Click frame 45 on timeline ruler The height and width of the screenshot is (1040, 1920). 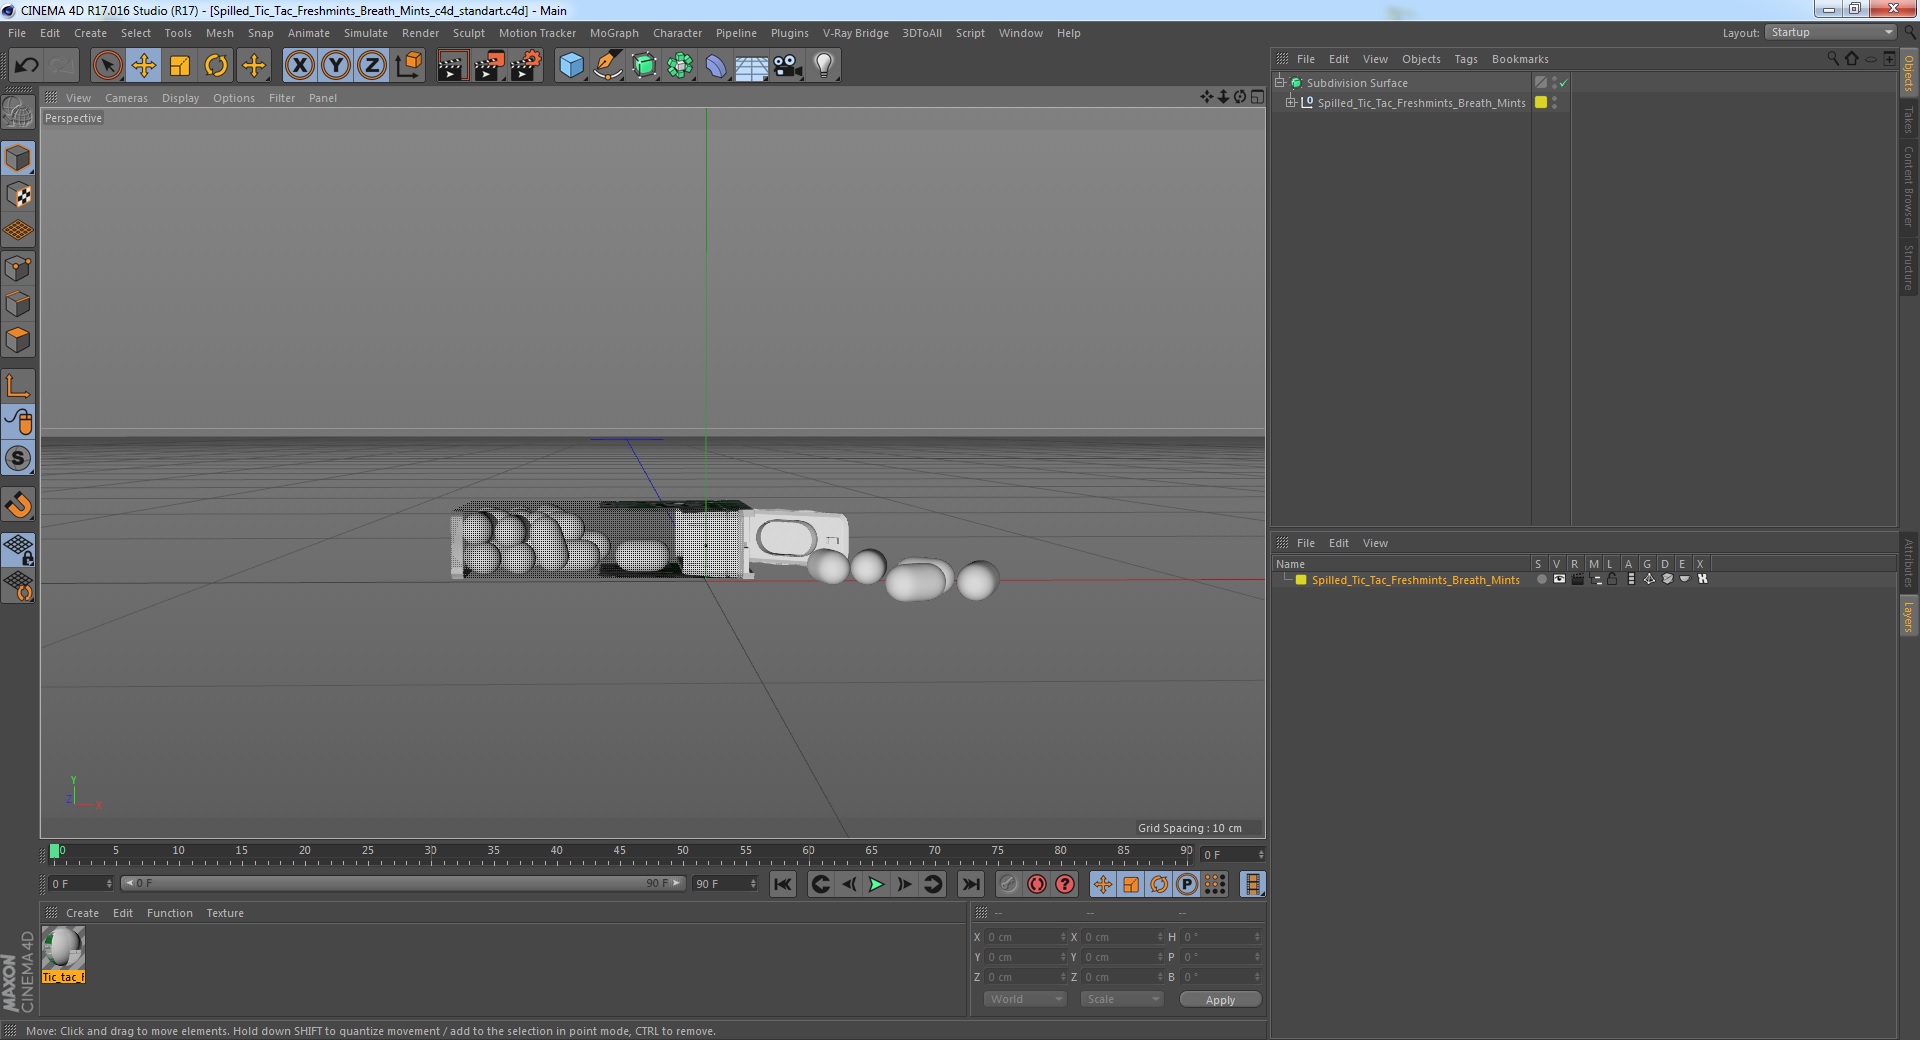[619, 851]
